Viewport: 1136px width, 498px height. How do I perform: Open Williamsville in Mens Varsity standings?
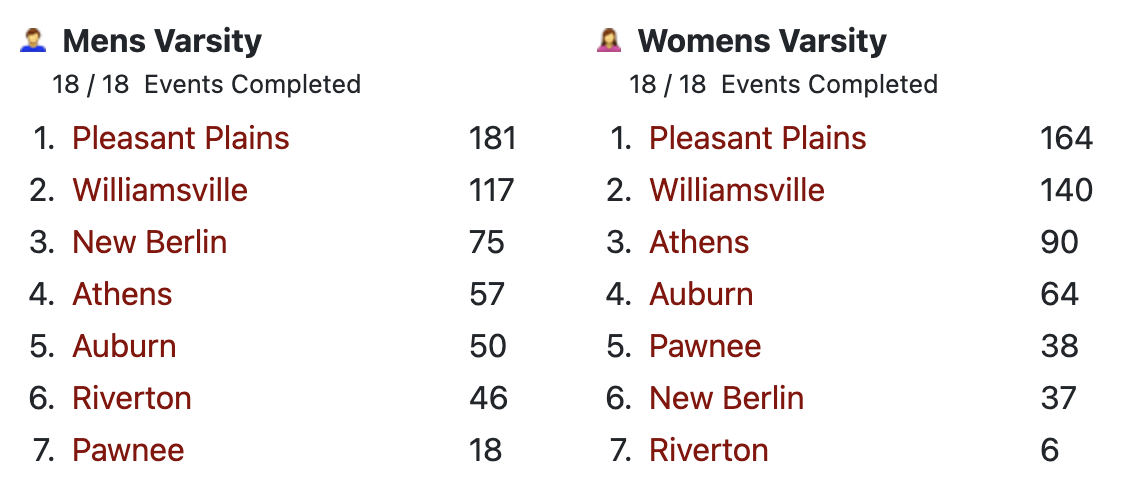click(x=160, y=190)
